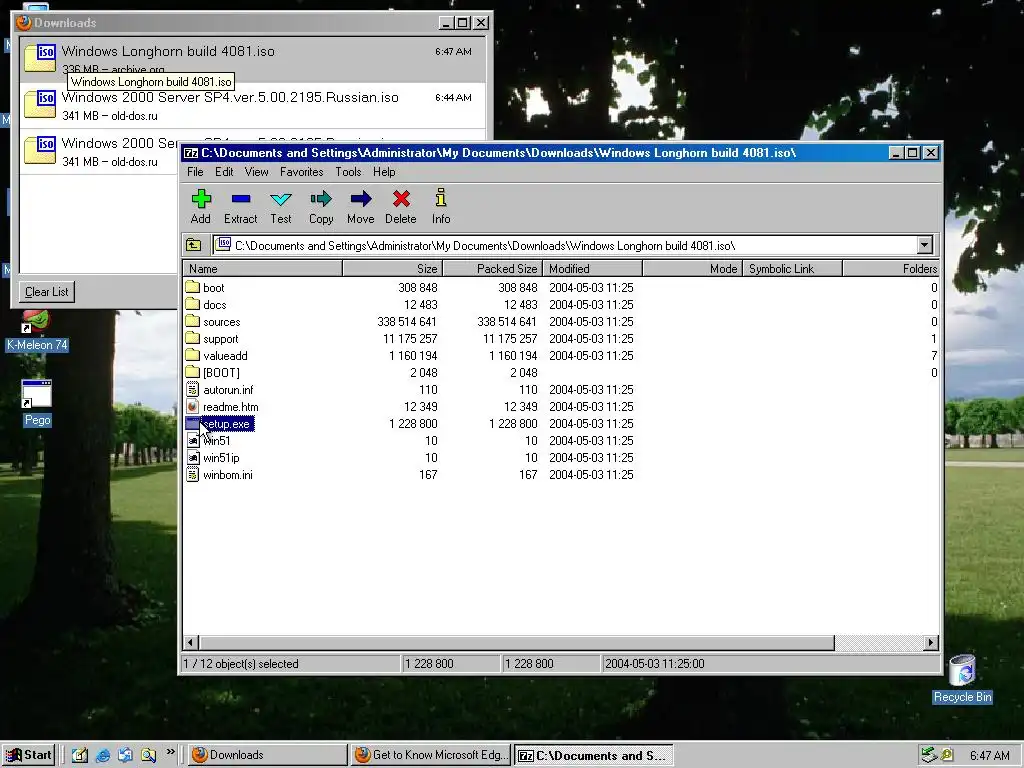Click the Mode column header
The width and height of the screenshot is (1024, 768).
click(x=692, y=268)
